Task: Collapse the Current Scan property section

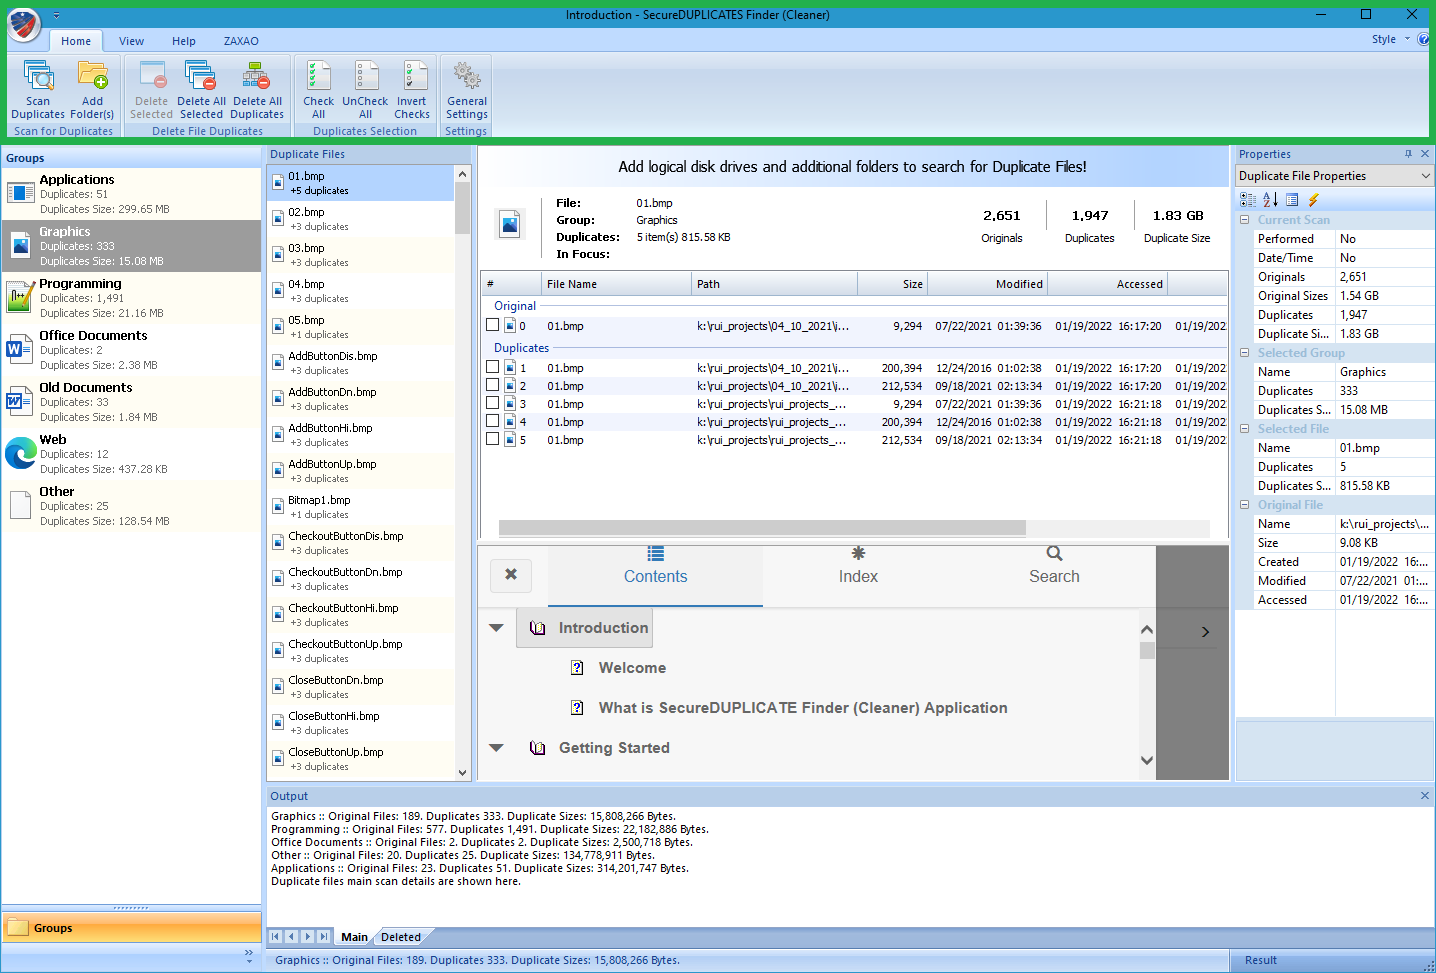Action: point(1245,220)
